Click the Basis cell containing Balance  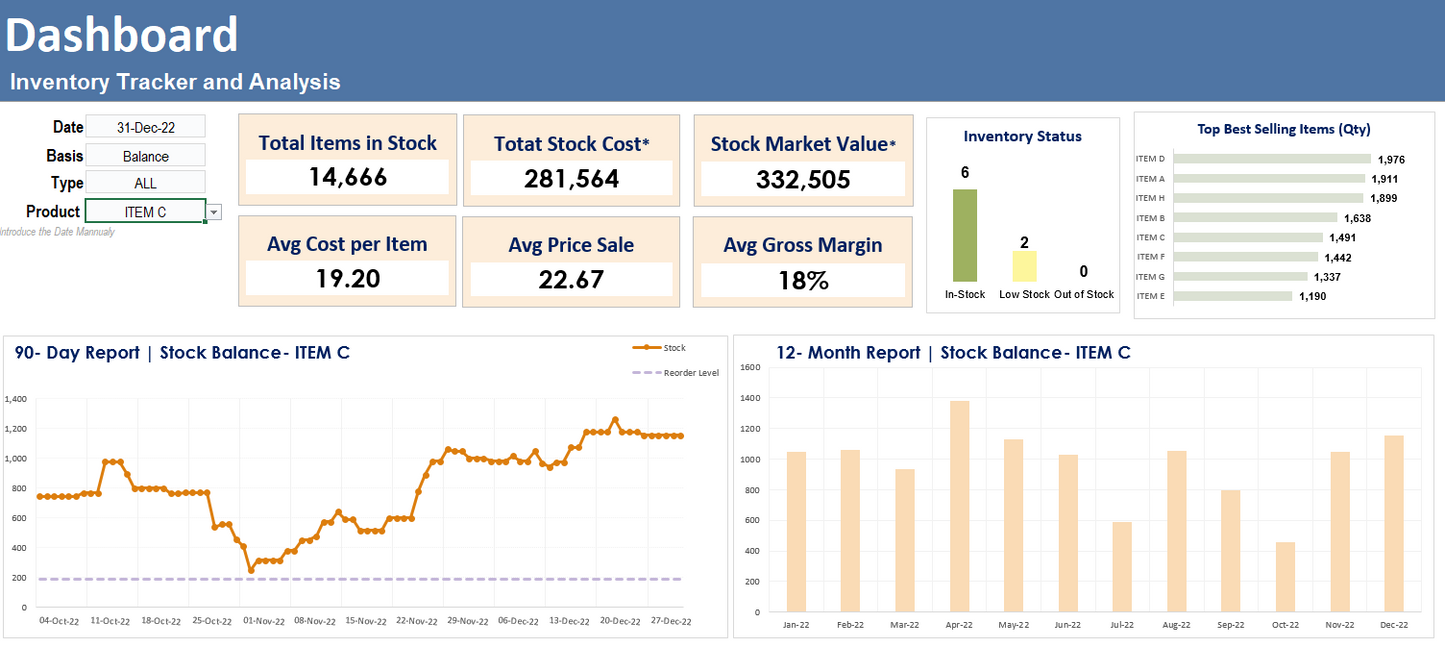(x=145, y=156)
